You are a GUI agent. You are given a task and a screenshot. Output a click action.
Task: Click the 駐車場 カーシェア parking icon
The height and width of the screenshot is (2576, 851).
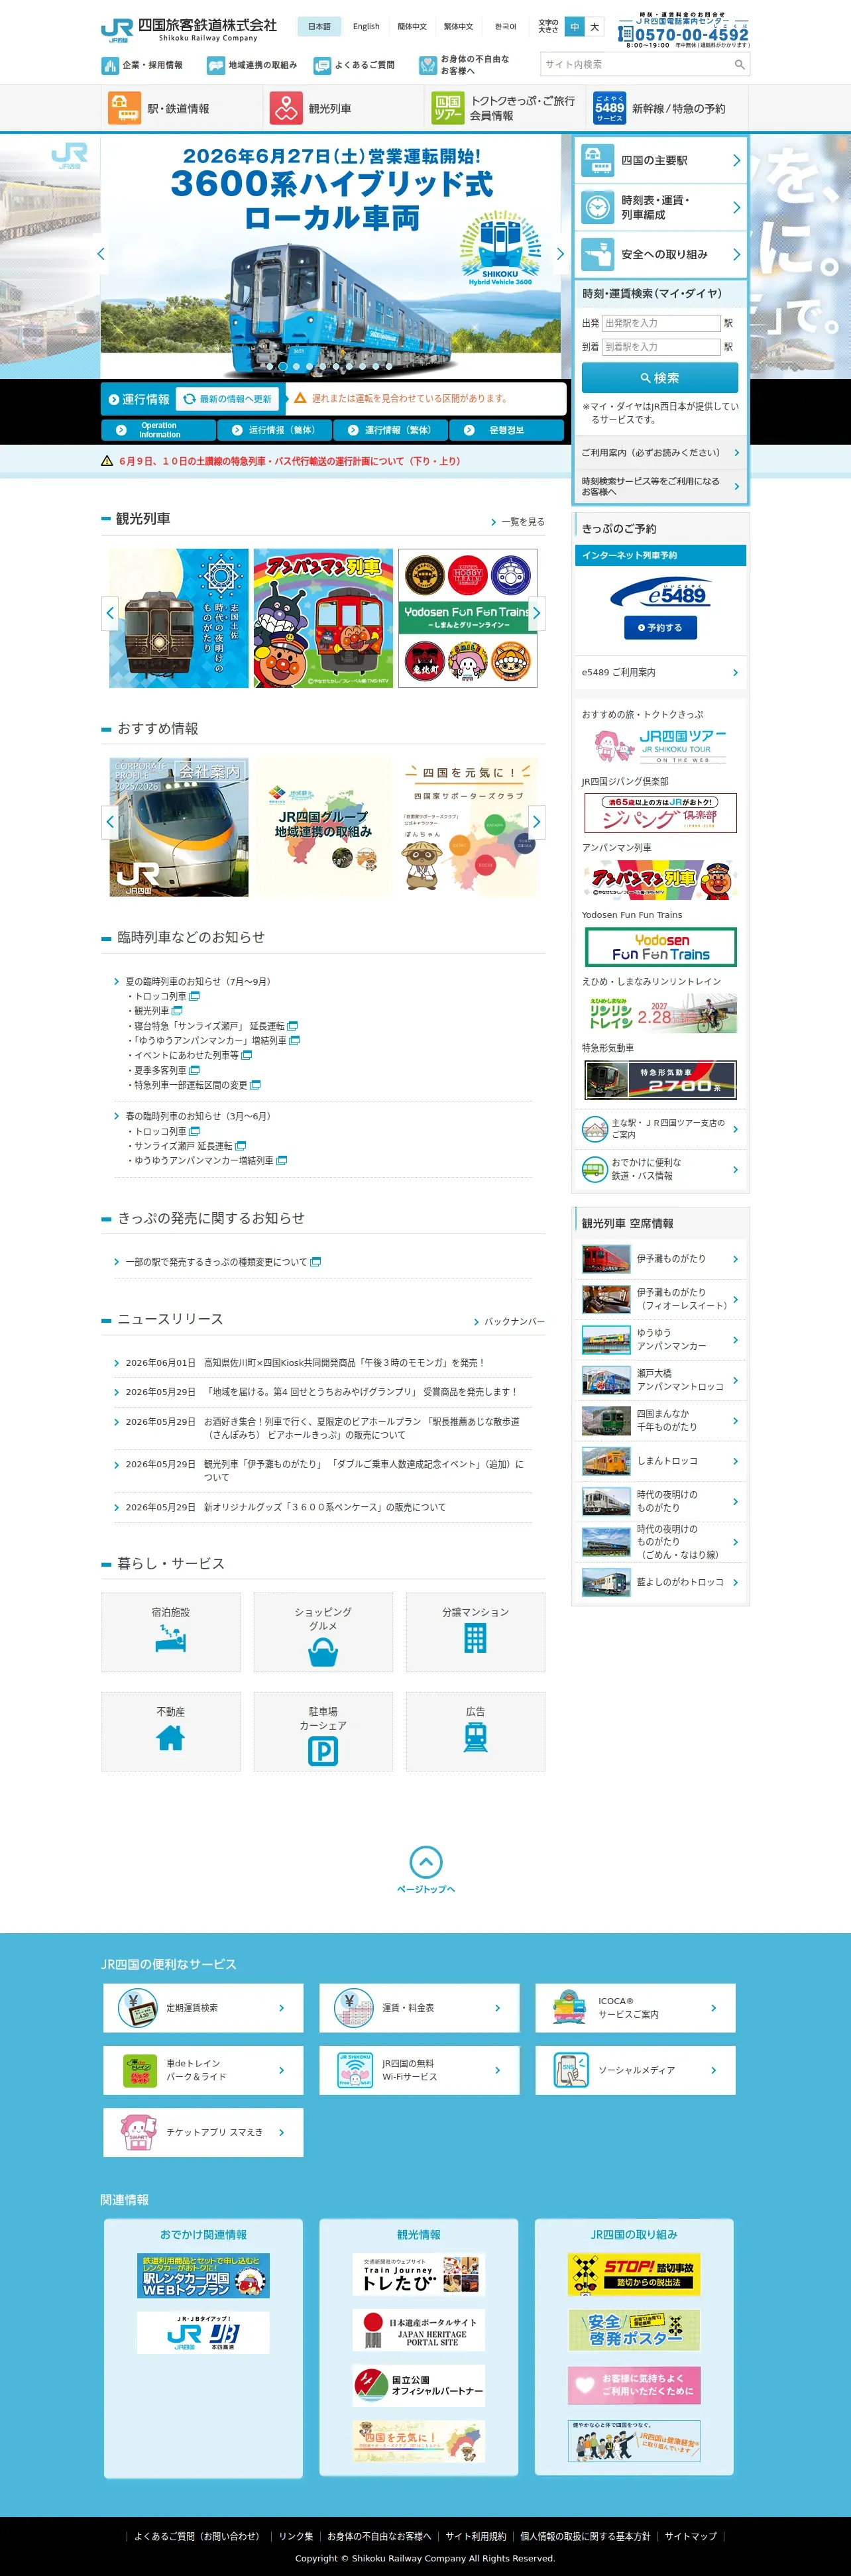click(x=323, y=1751)
